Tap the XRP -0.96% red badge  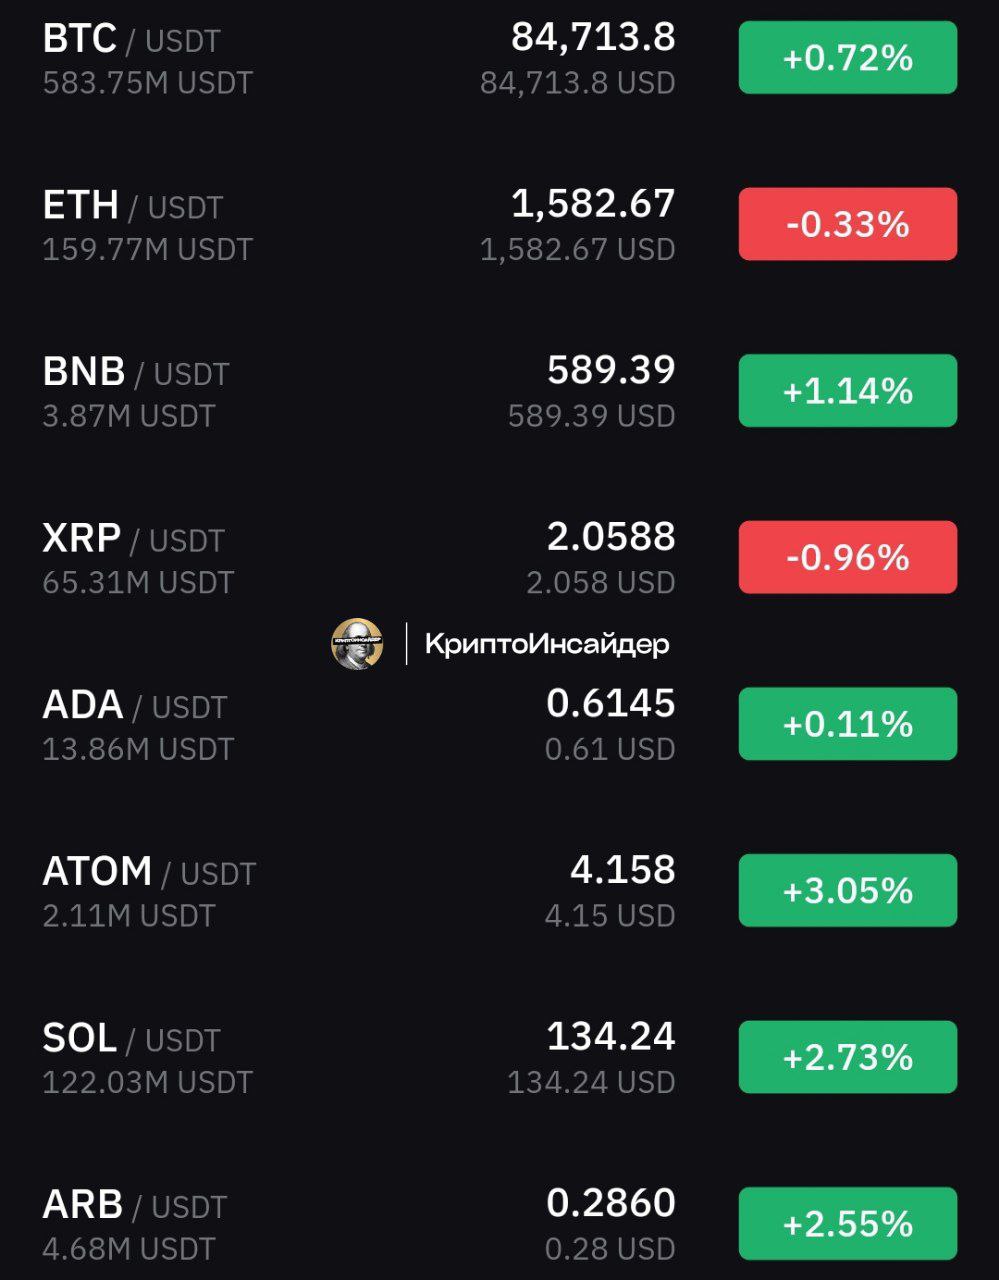[x=848, y=557]
